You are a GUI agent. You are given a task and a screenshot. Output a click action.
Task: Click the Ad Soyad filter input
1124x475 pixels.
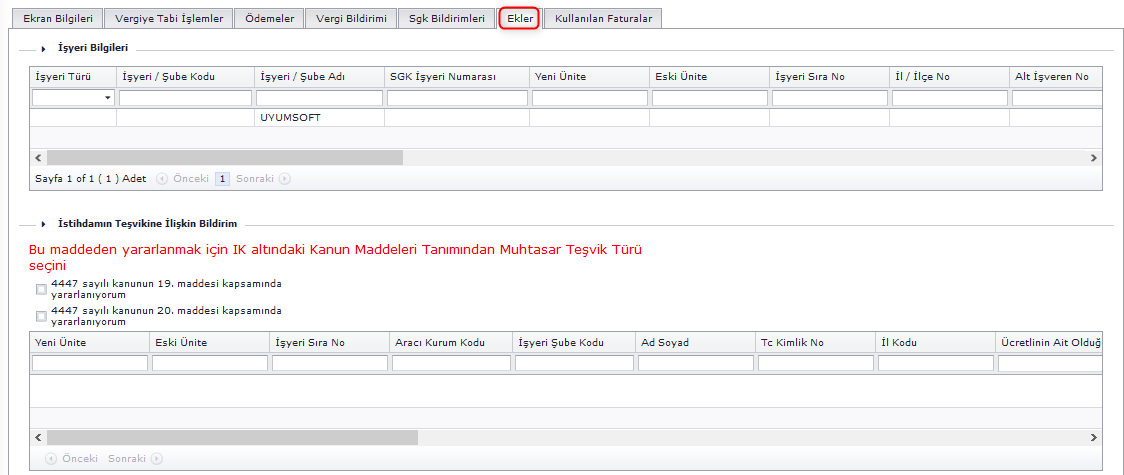(695, 363)
